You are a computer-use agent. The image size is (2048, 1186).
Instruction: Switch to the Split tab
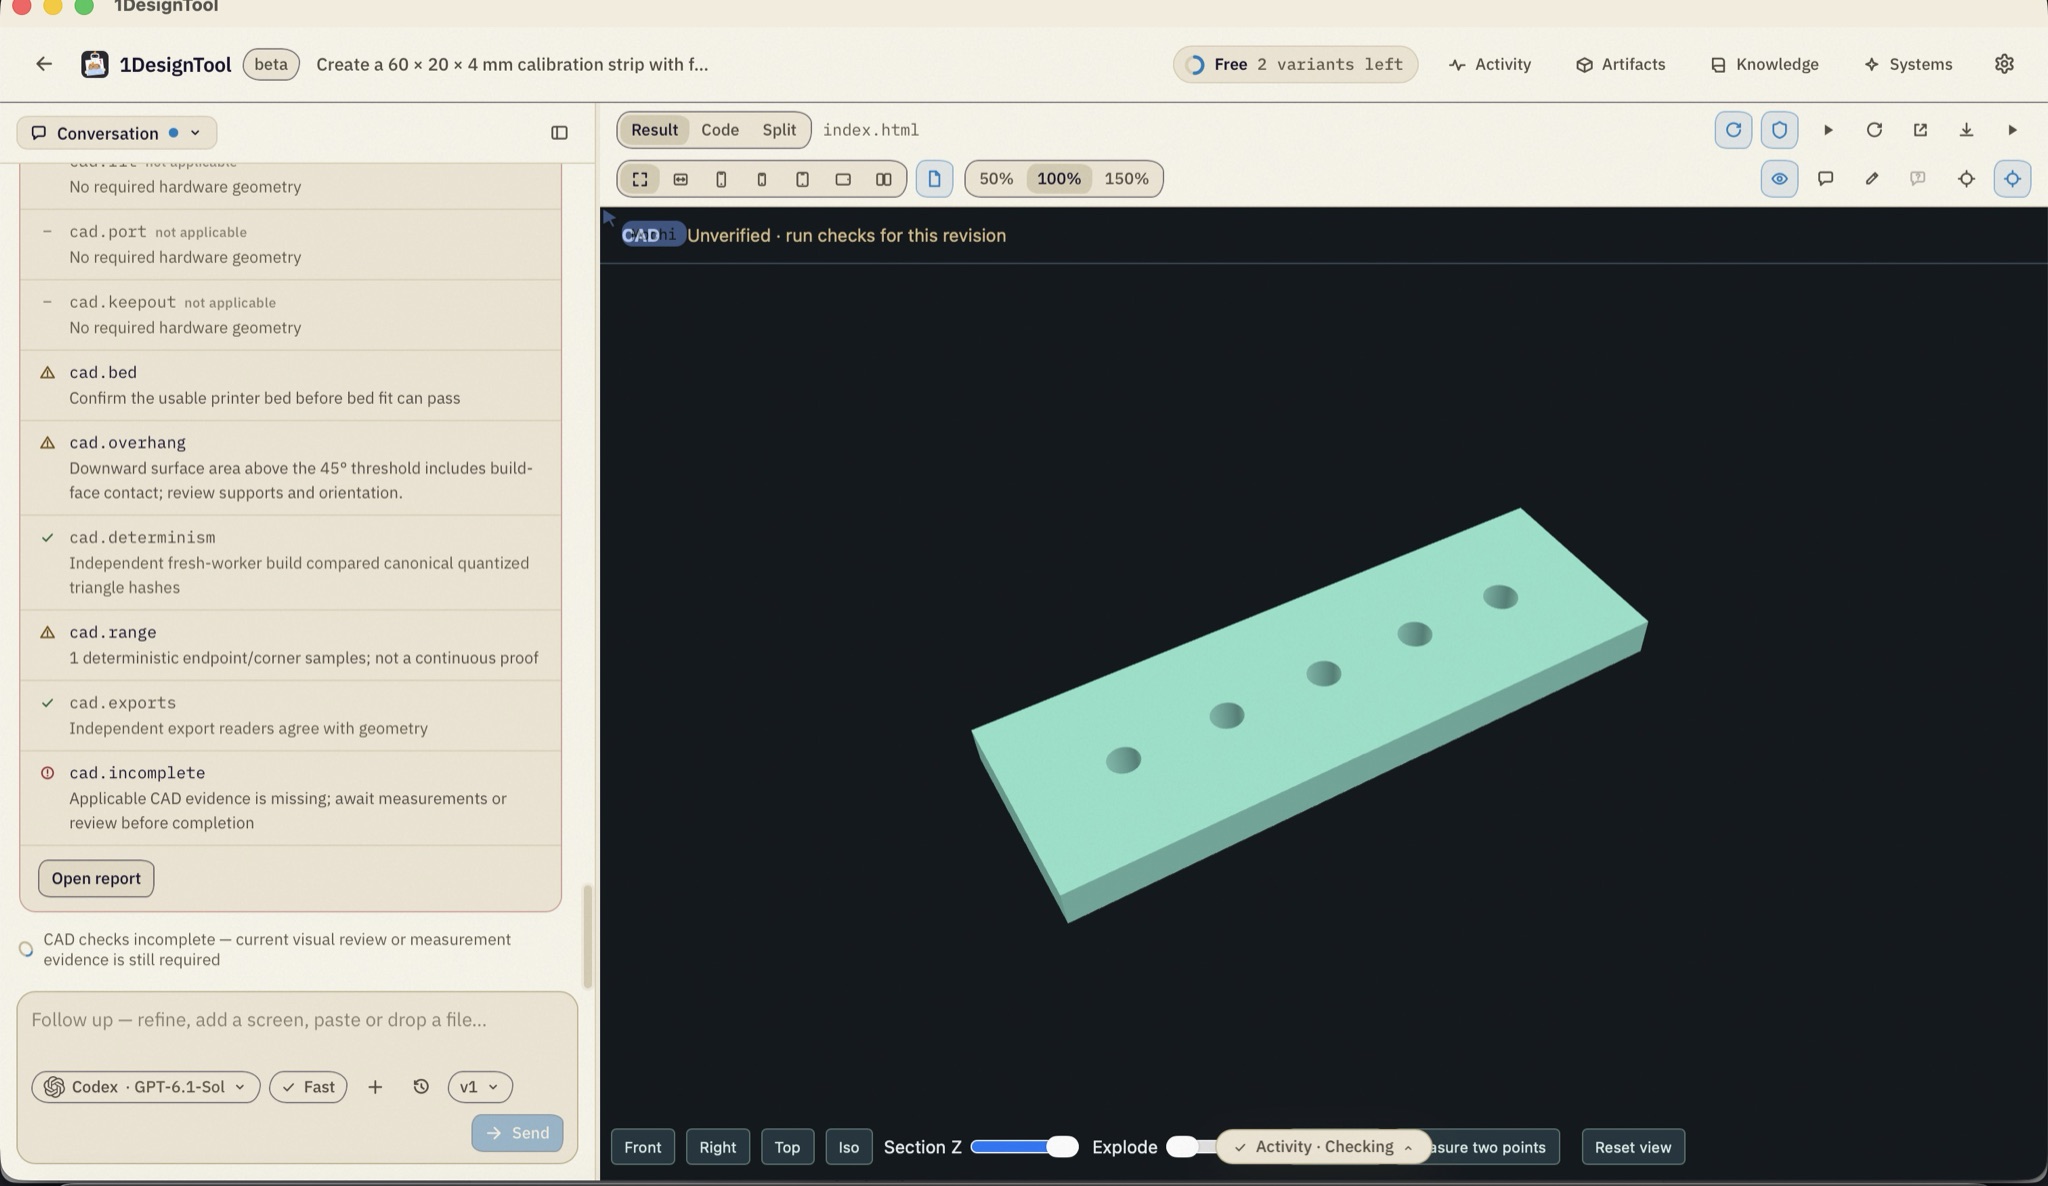(x=779, y=130)
